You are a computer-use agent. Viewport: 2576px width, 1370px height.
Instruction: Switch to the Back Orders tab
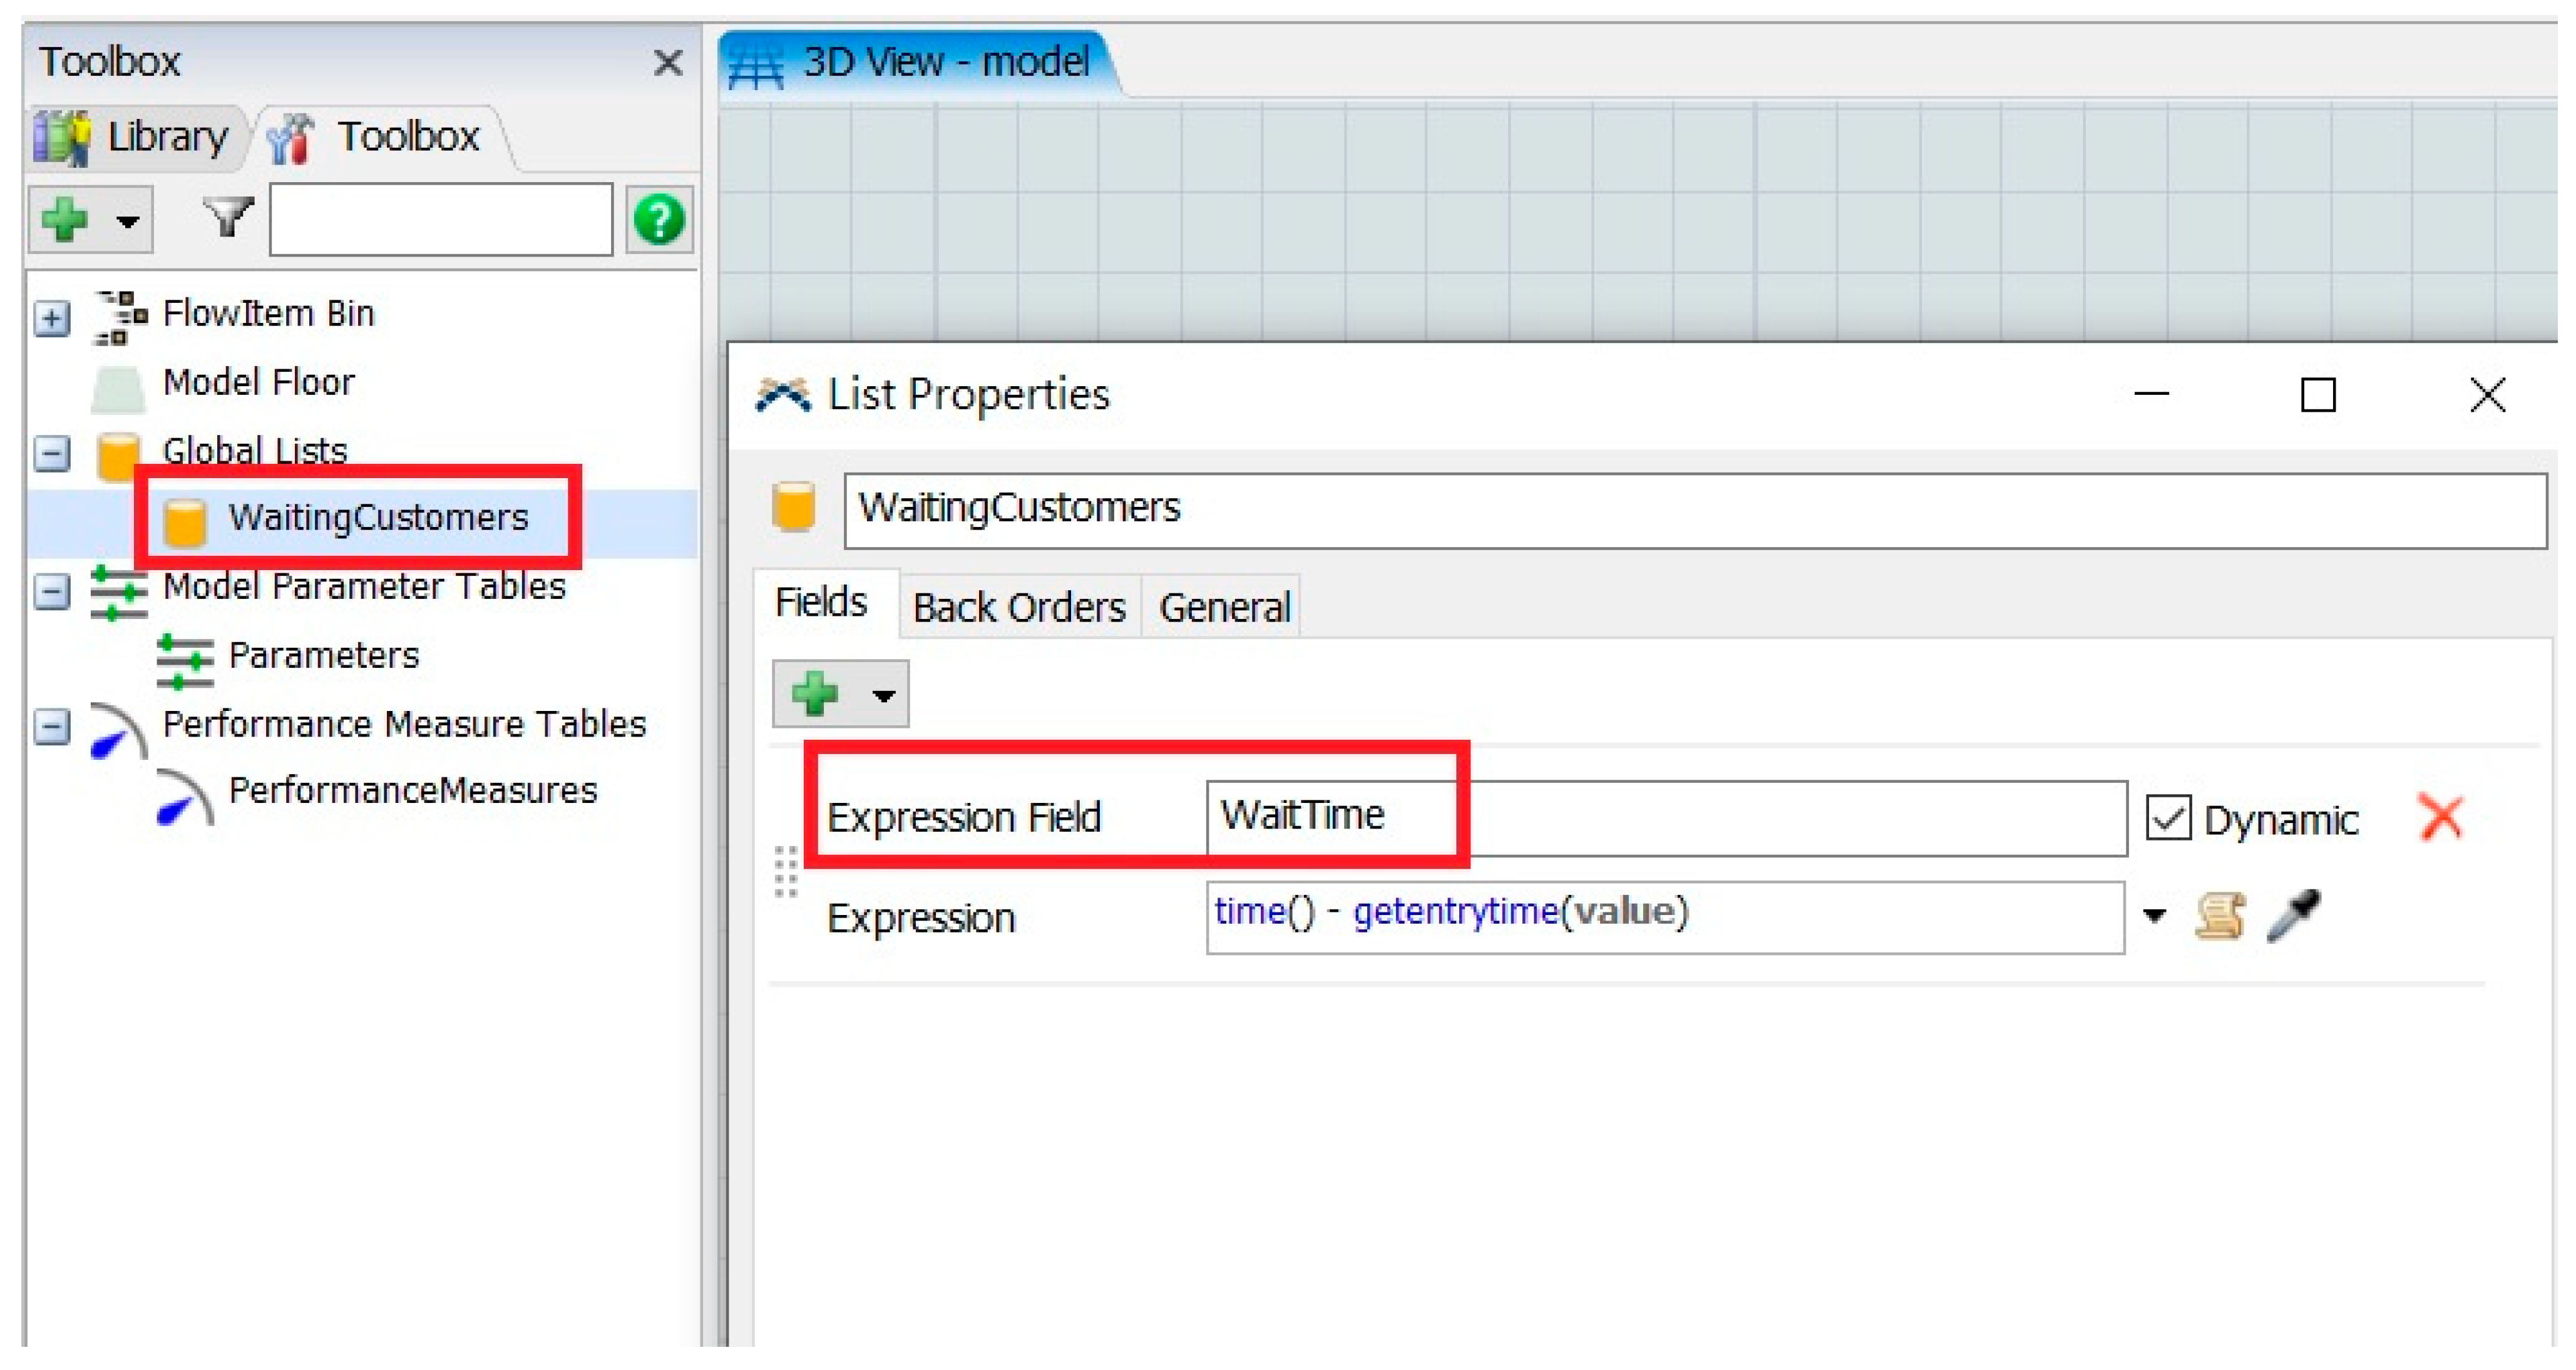point(1019,608)
